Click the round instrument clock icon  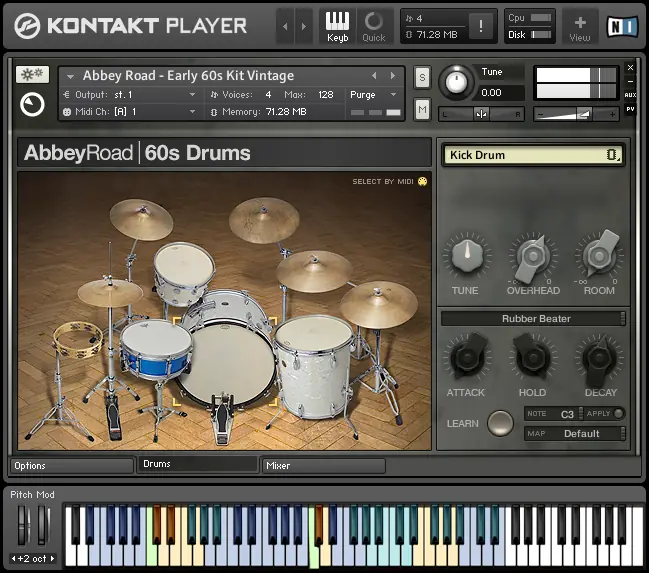32,105
